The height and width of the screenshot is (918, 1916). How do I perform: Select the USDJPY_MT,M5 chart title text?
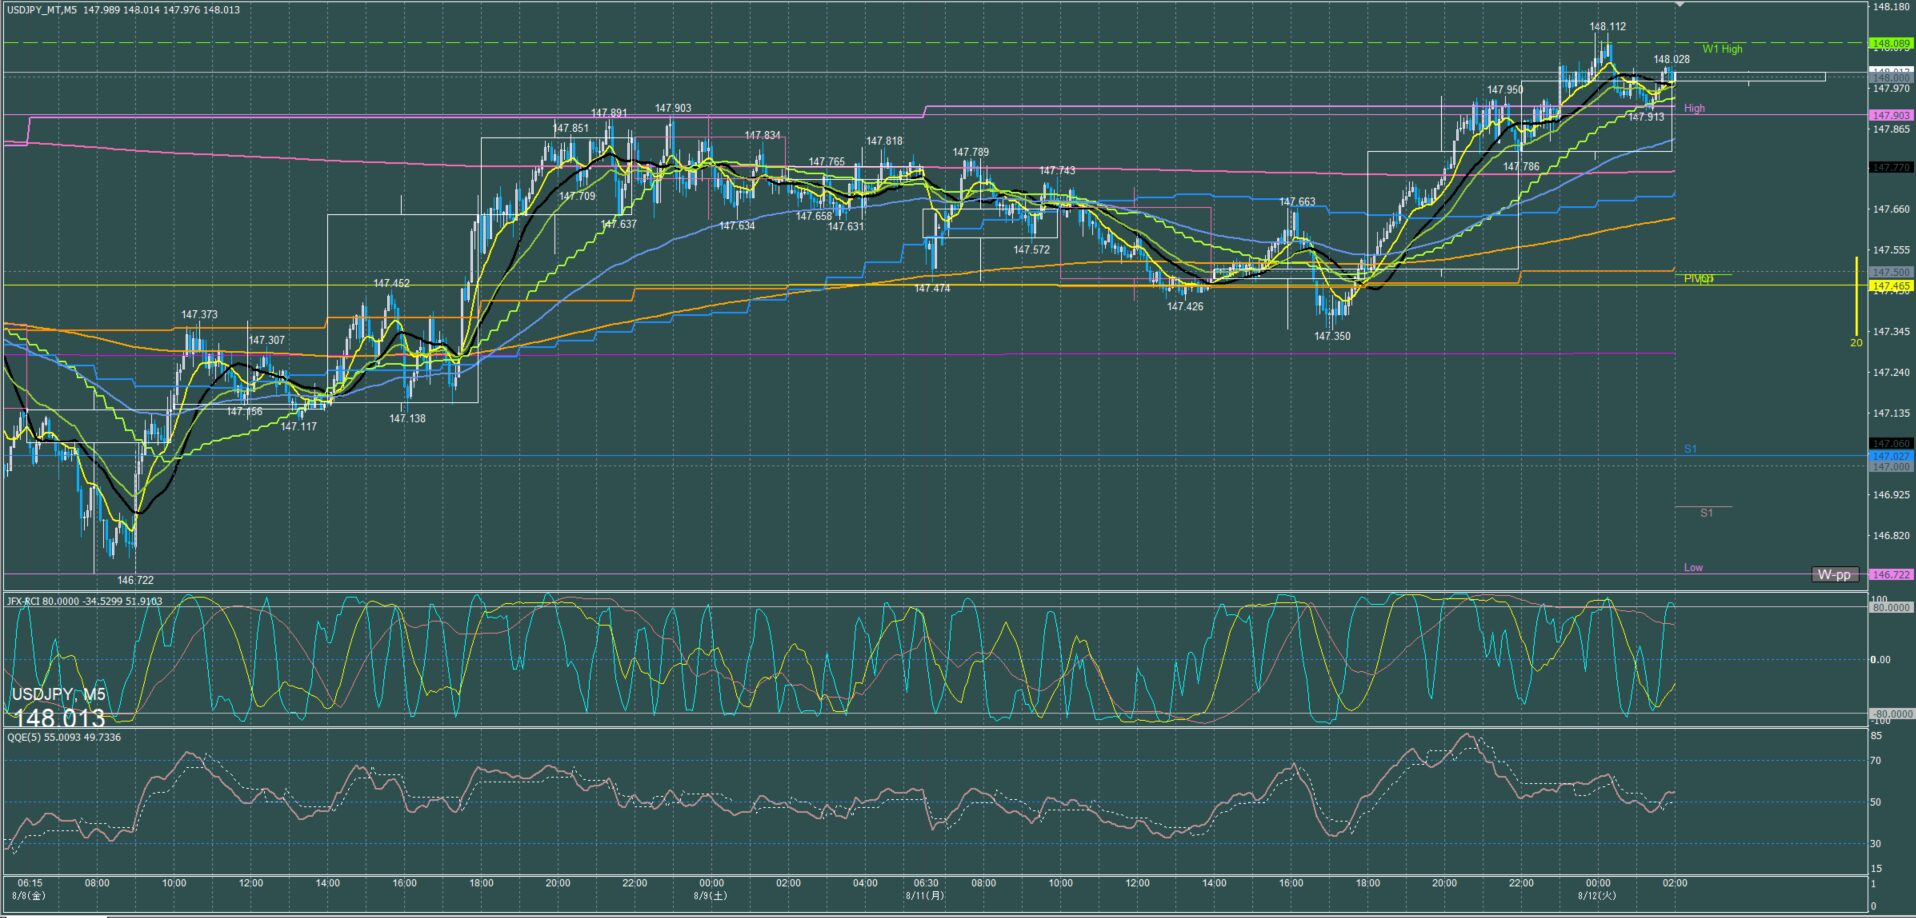click(x=42, y=10)
